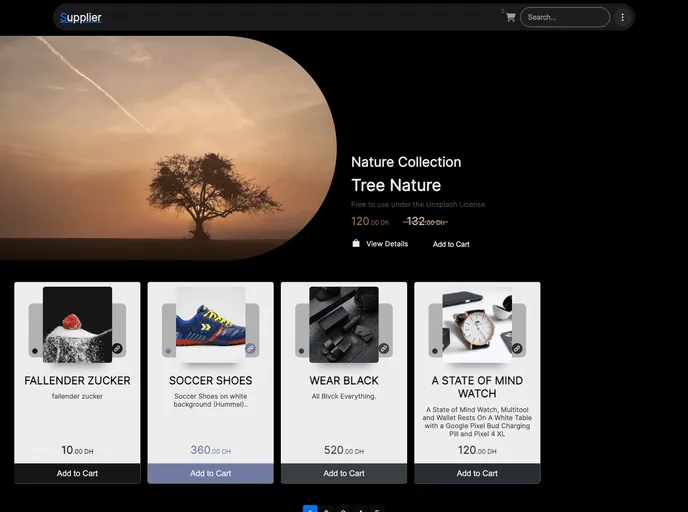This screenshot has width=688, height=512.
Task: Select the dot indicator on Soccer Shoes card
Action: coord(168,351)
